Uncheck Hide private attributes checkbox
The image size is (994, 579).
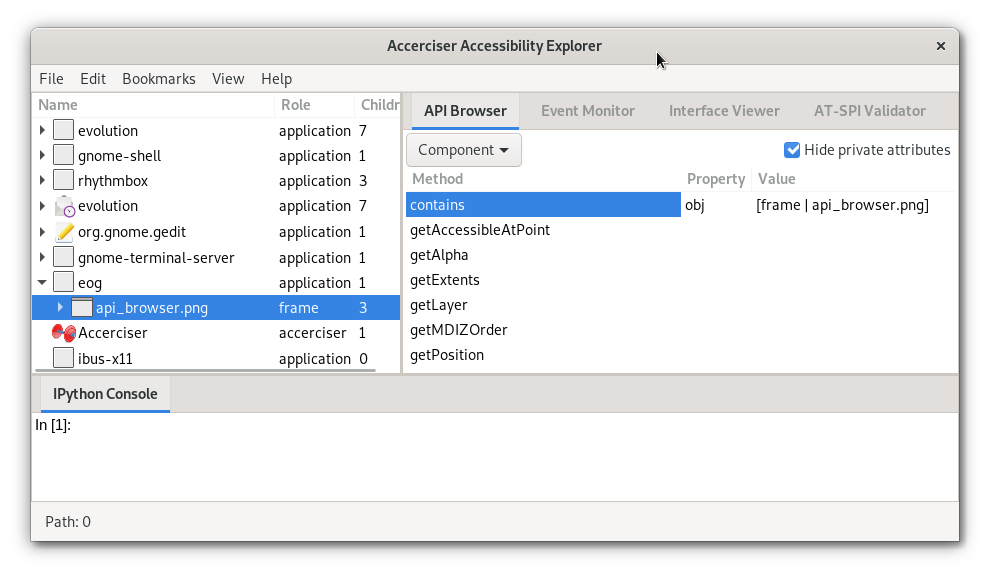pyautogui.click(x=792, y=150)
